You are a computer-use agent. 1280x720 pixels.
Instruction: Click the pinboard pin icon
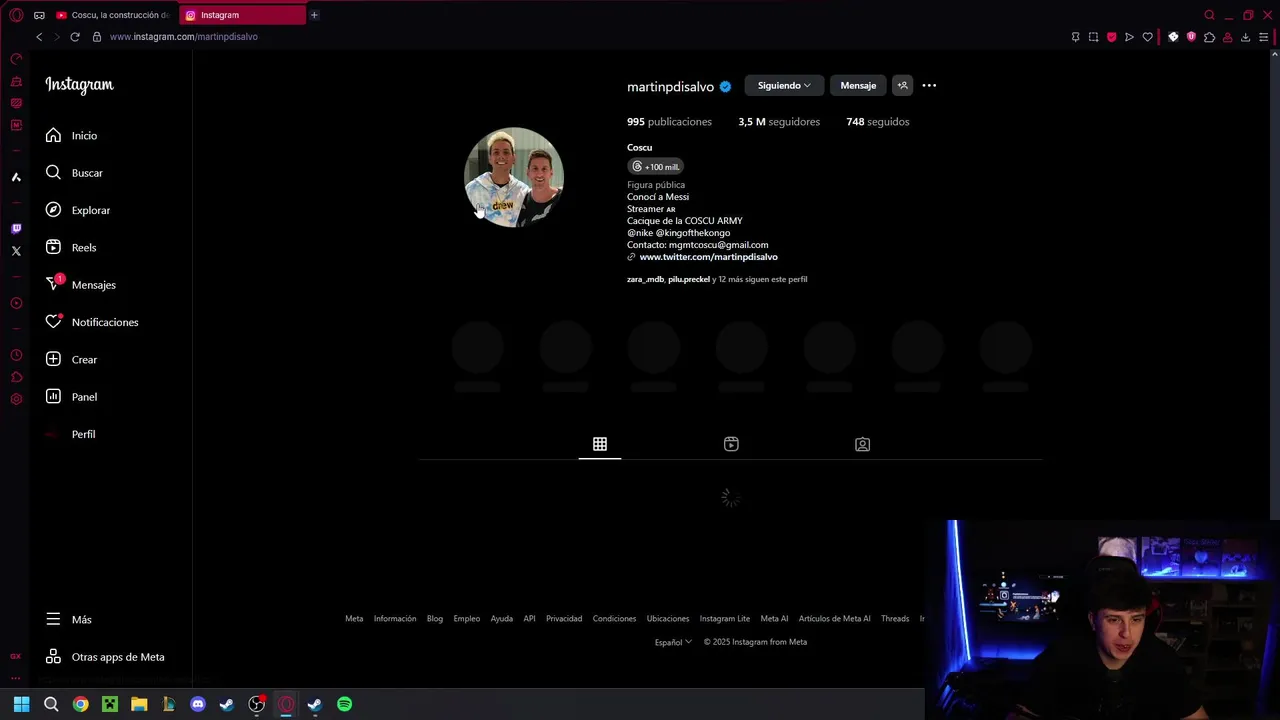[1075, 37]
